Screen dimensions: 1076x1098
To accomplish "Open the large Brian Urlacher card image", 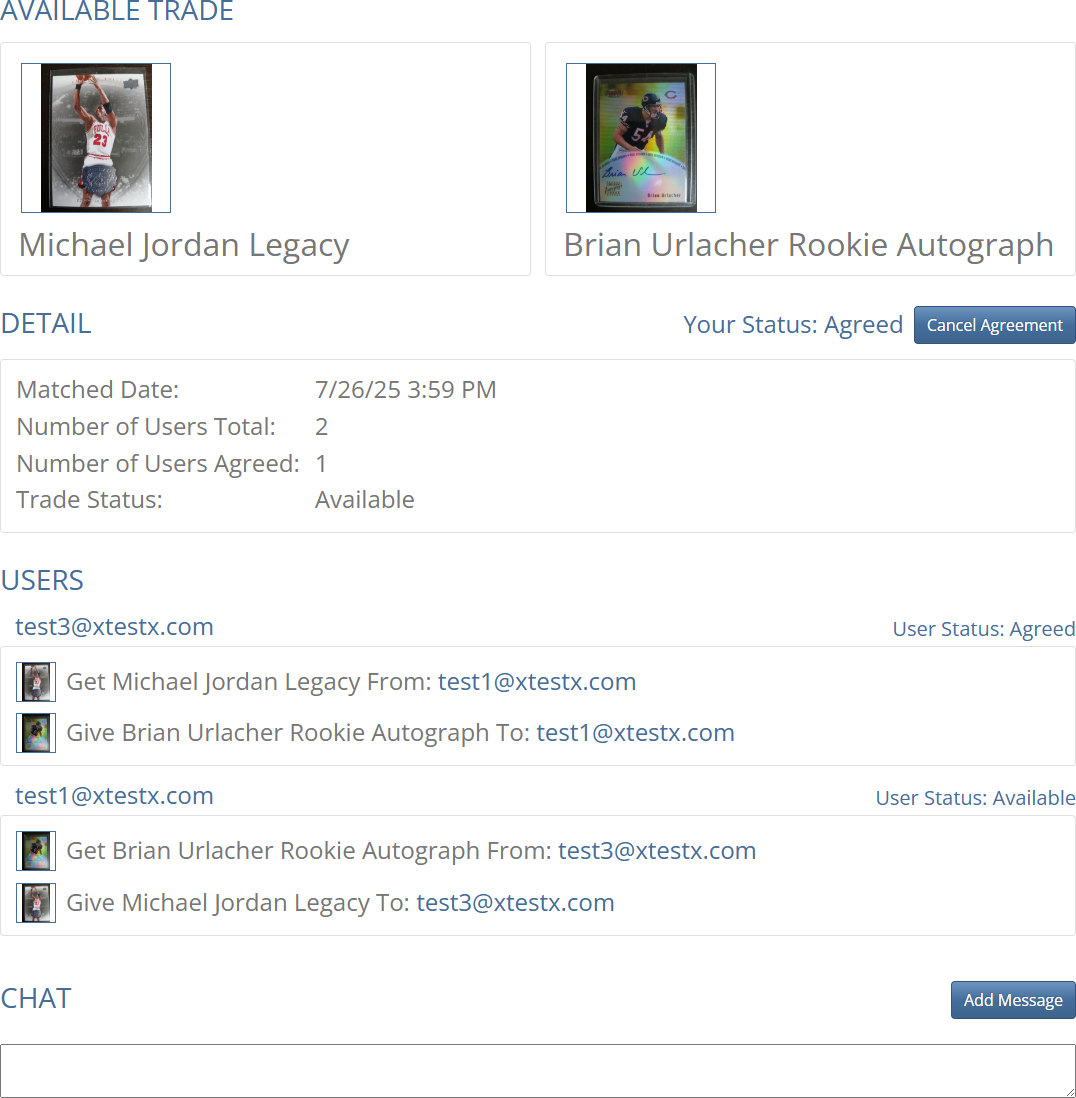I will (x=641, y=138).
